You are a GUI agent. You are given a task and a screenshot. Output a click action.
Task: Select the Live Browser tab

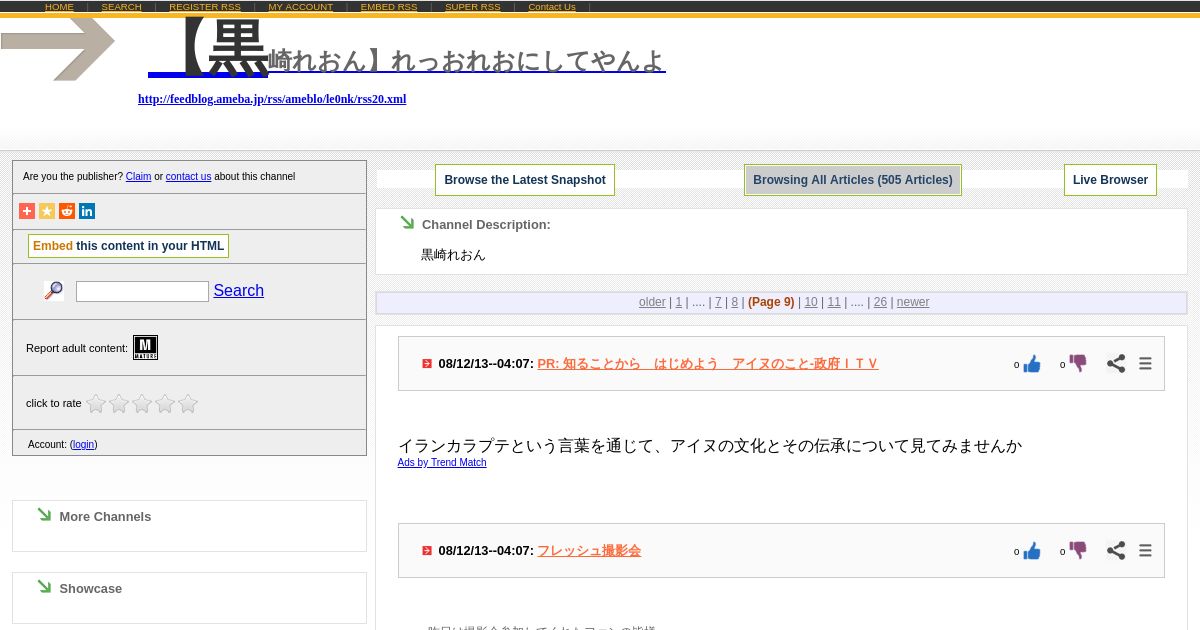tap(1110, 180)
